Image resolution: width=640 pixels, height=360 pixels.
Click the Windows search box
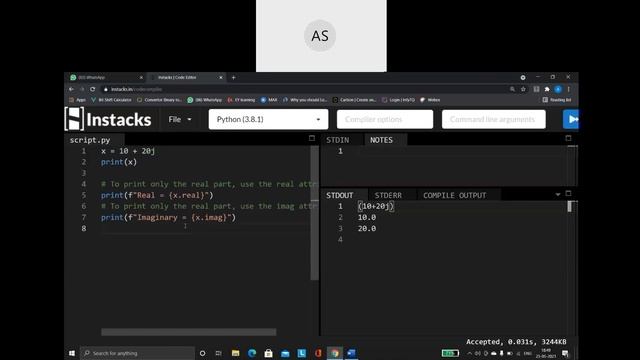pos(137,353)
